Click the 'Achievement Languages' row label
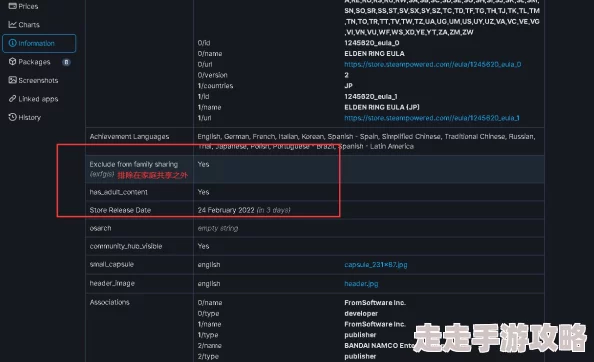594x362 pixels. (x=130, y=136)
